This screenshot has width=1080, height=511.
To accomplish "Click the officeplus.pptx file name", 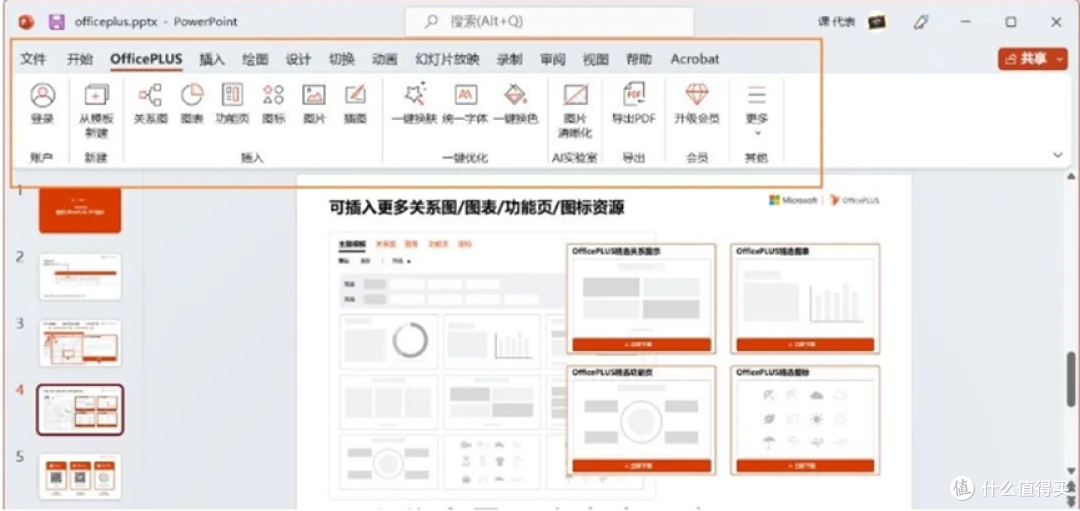I will point(116,22).
